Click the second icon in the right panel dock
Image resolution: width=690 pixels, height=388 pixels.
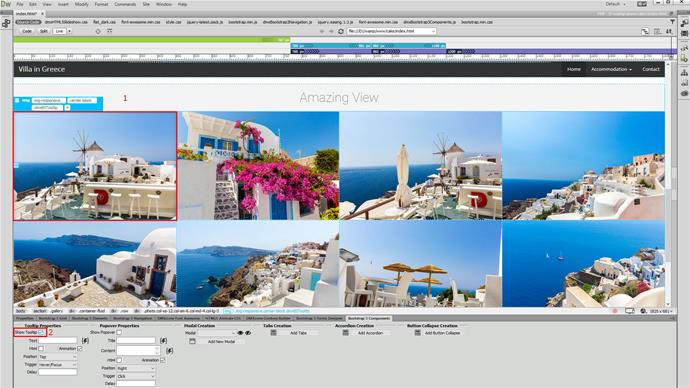[684, 33]
